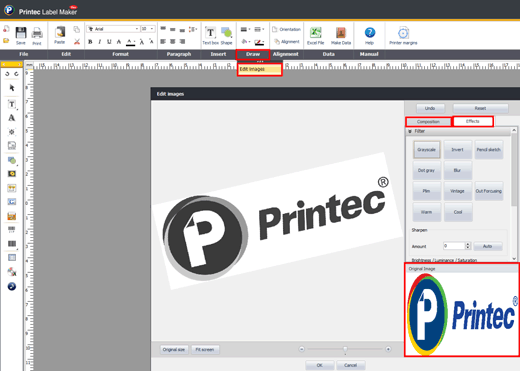Viewport: 520px width, 371px height.
Task: Open Help from the ribbon
Action: pos(370,35)
